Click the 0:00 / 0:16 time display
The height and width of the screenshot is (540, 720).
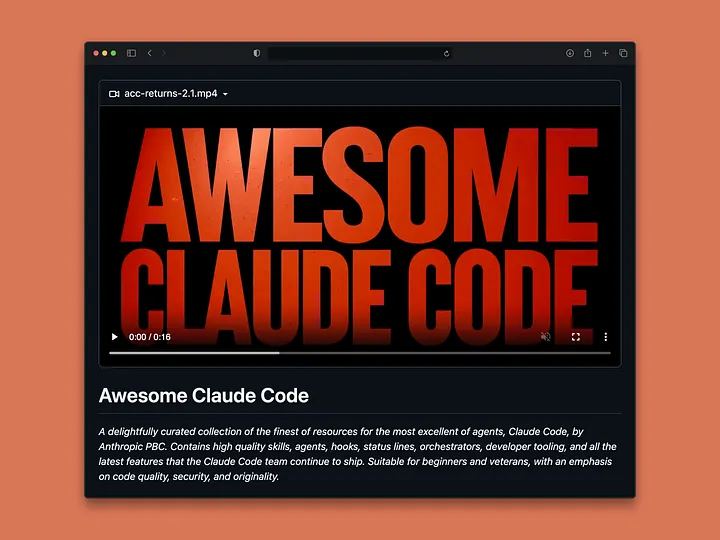tap(150, 337)
